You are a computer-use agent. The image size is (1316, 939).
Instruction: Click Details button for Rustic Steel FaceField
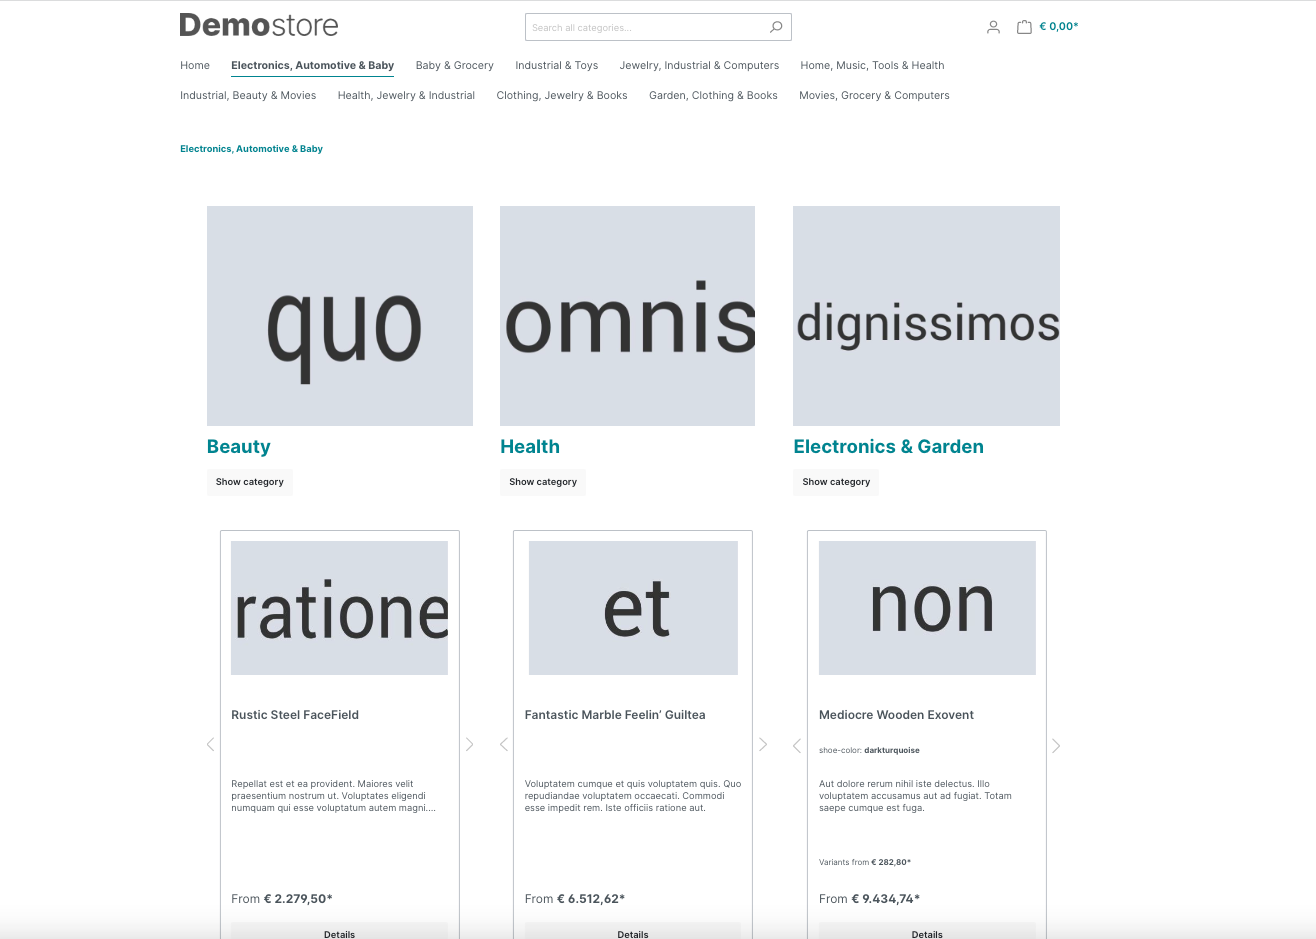[x=340, y=931]
